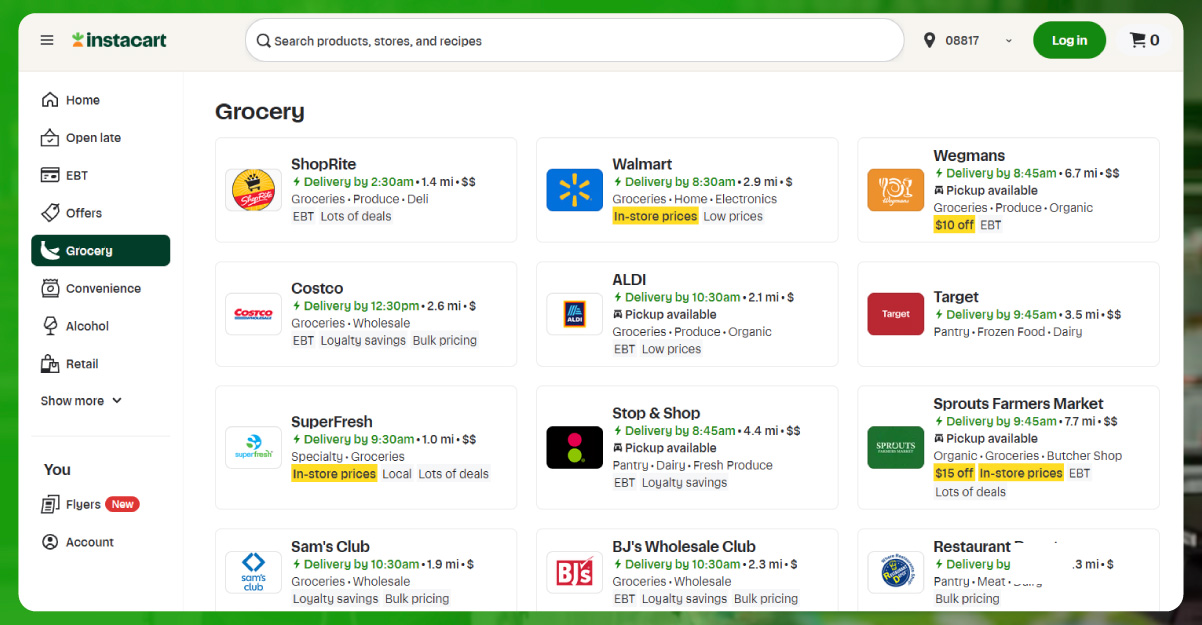Viewport: 1202px width, 625px height.
Task: Select the Costco store logo
Action: click(x=253, y=314)
